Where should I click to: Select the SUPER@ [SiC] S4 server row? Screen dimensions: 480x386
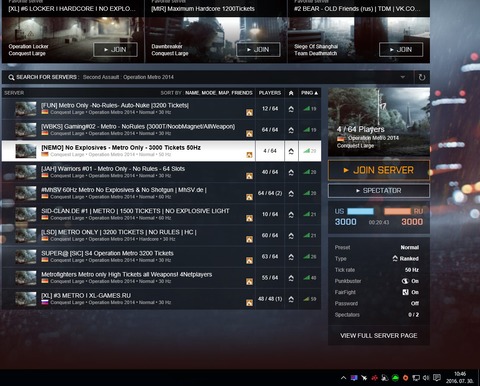(x=161, y=257)
